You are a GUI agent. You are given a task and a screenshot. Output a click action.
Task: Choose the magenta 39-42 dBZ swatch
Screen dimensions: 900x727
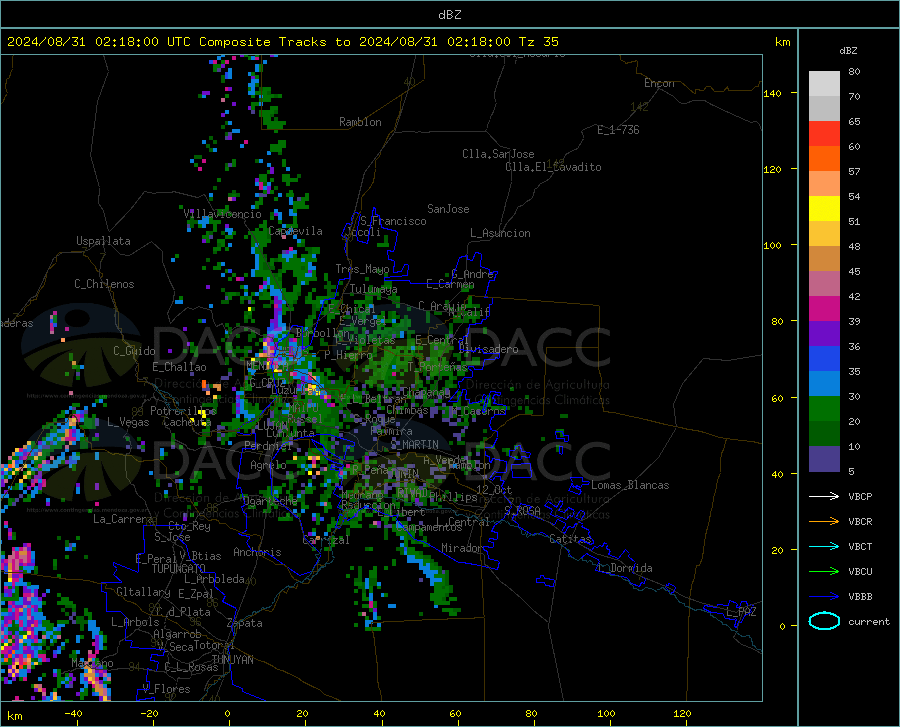point(824,309)
